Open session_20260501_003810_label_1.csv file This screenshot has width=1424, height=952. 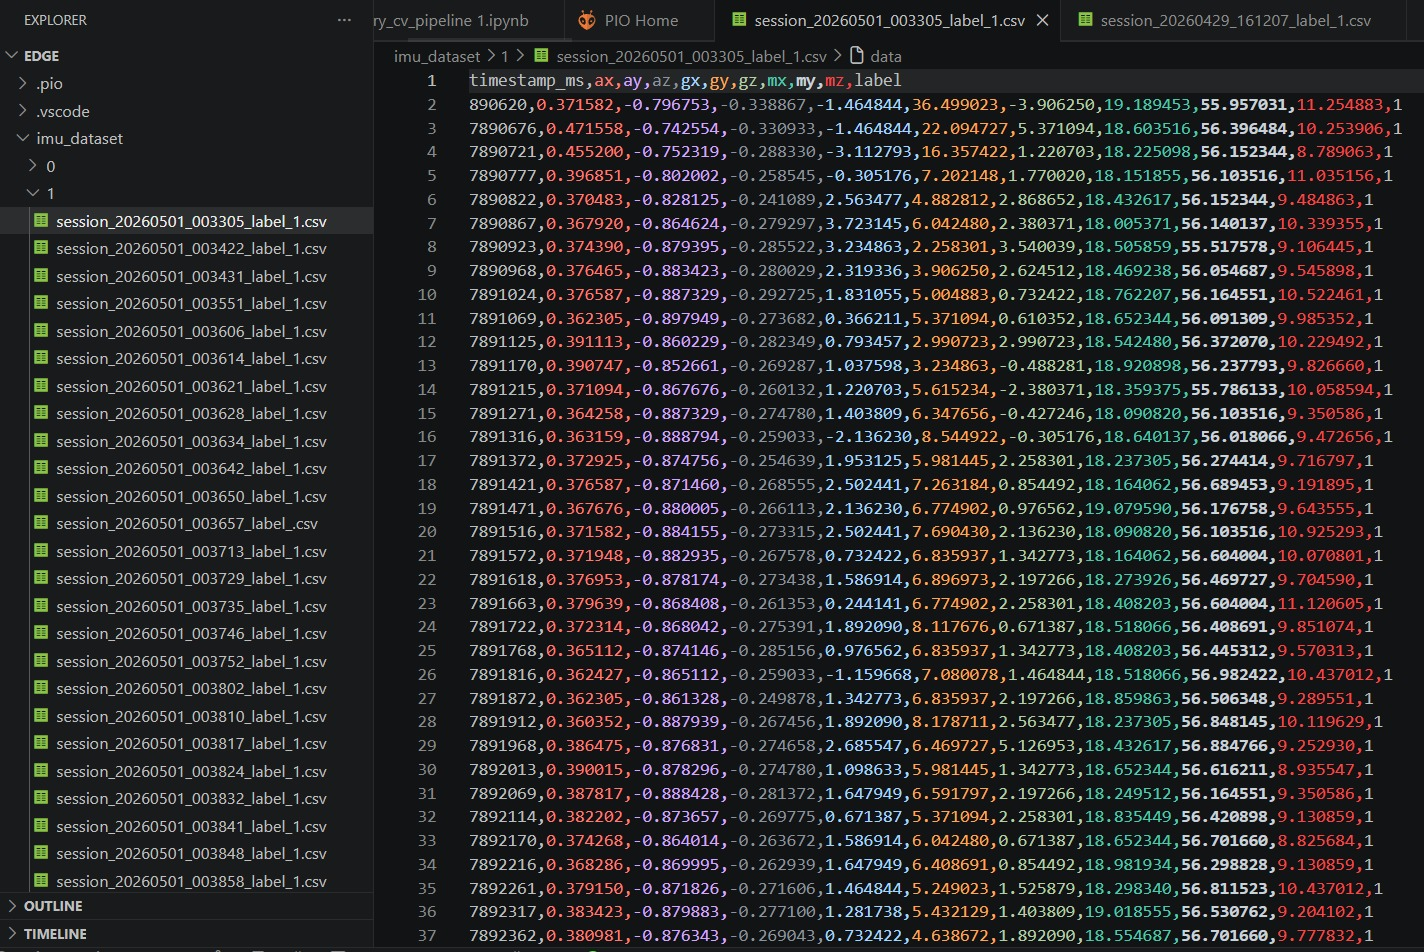click(186, 716)
